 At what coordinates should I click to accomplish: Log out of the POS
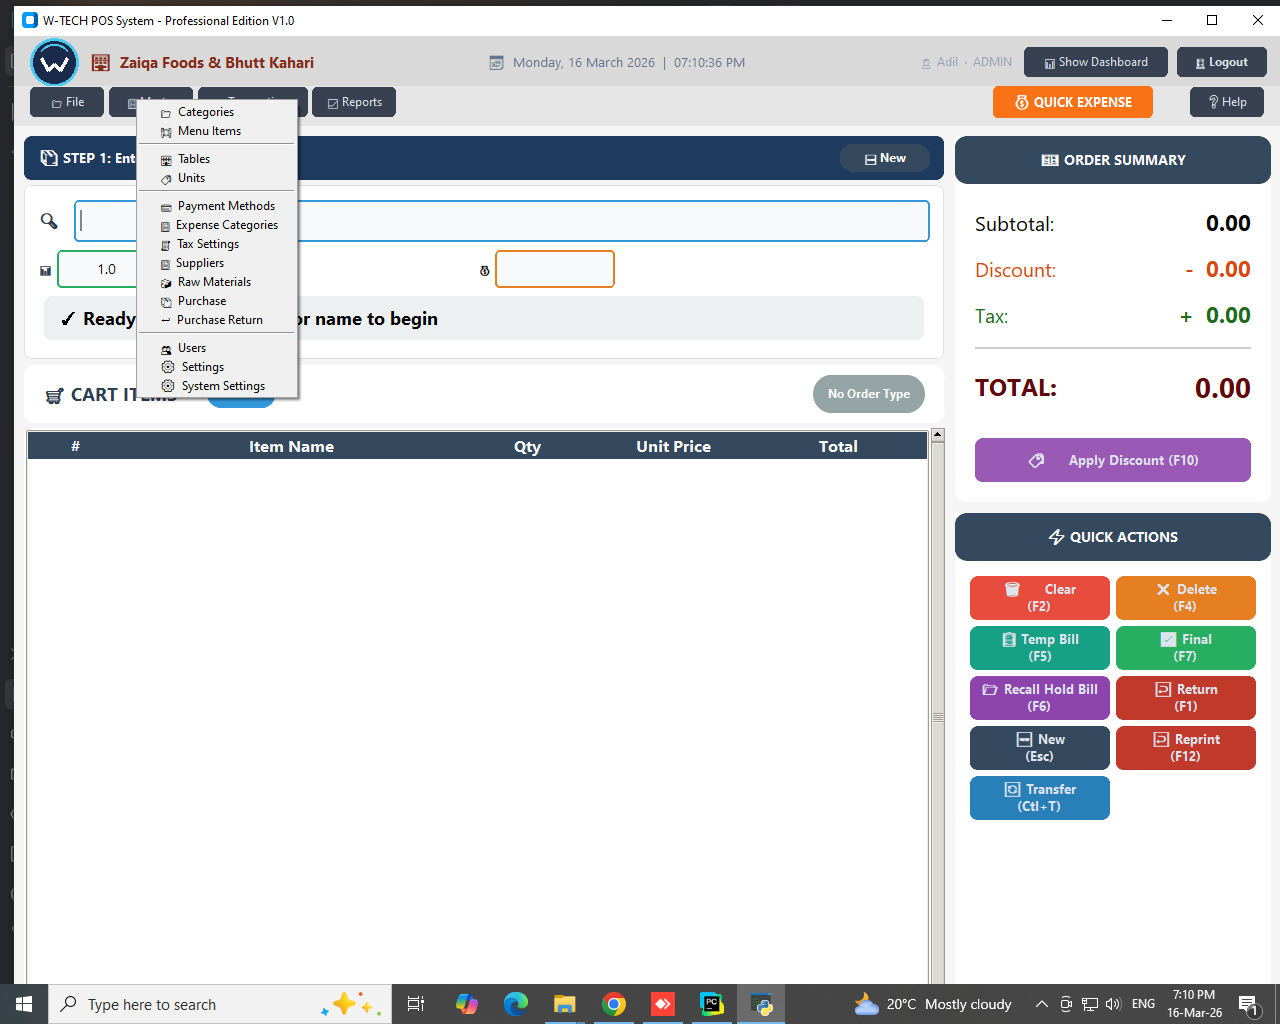pyautogui.click(x=1222, y=62)
